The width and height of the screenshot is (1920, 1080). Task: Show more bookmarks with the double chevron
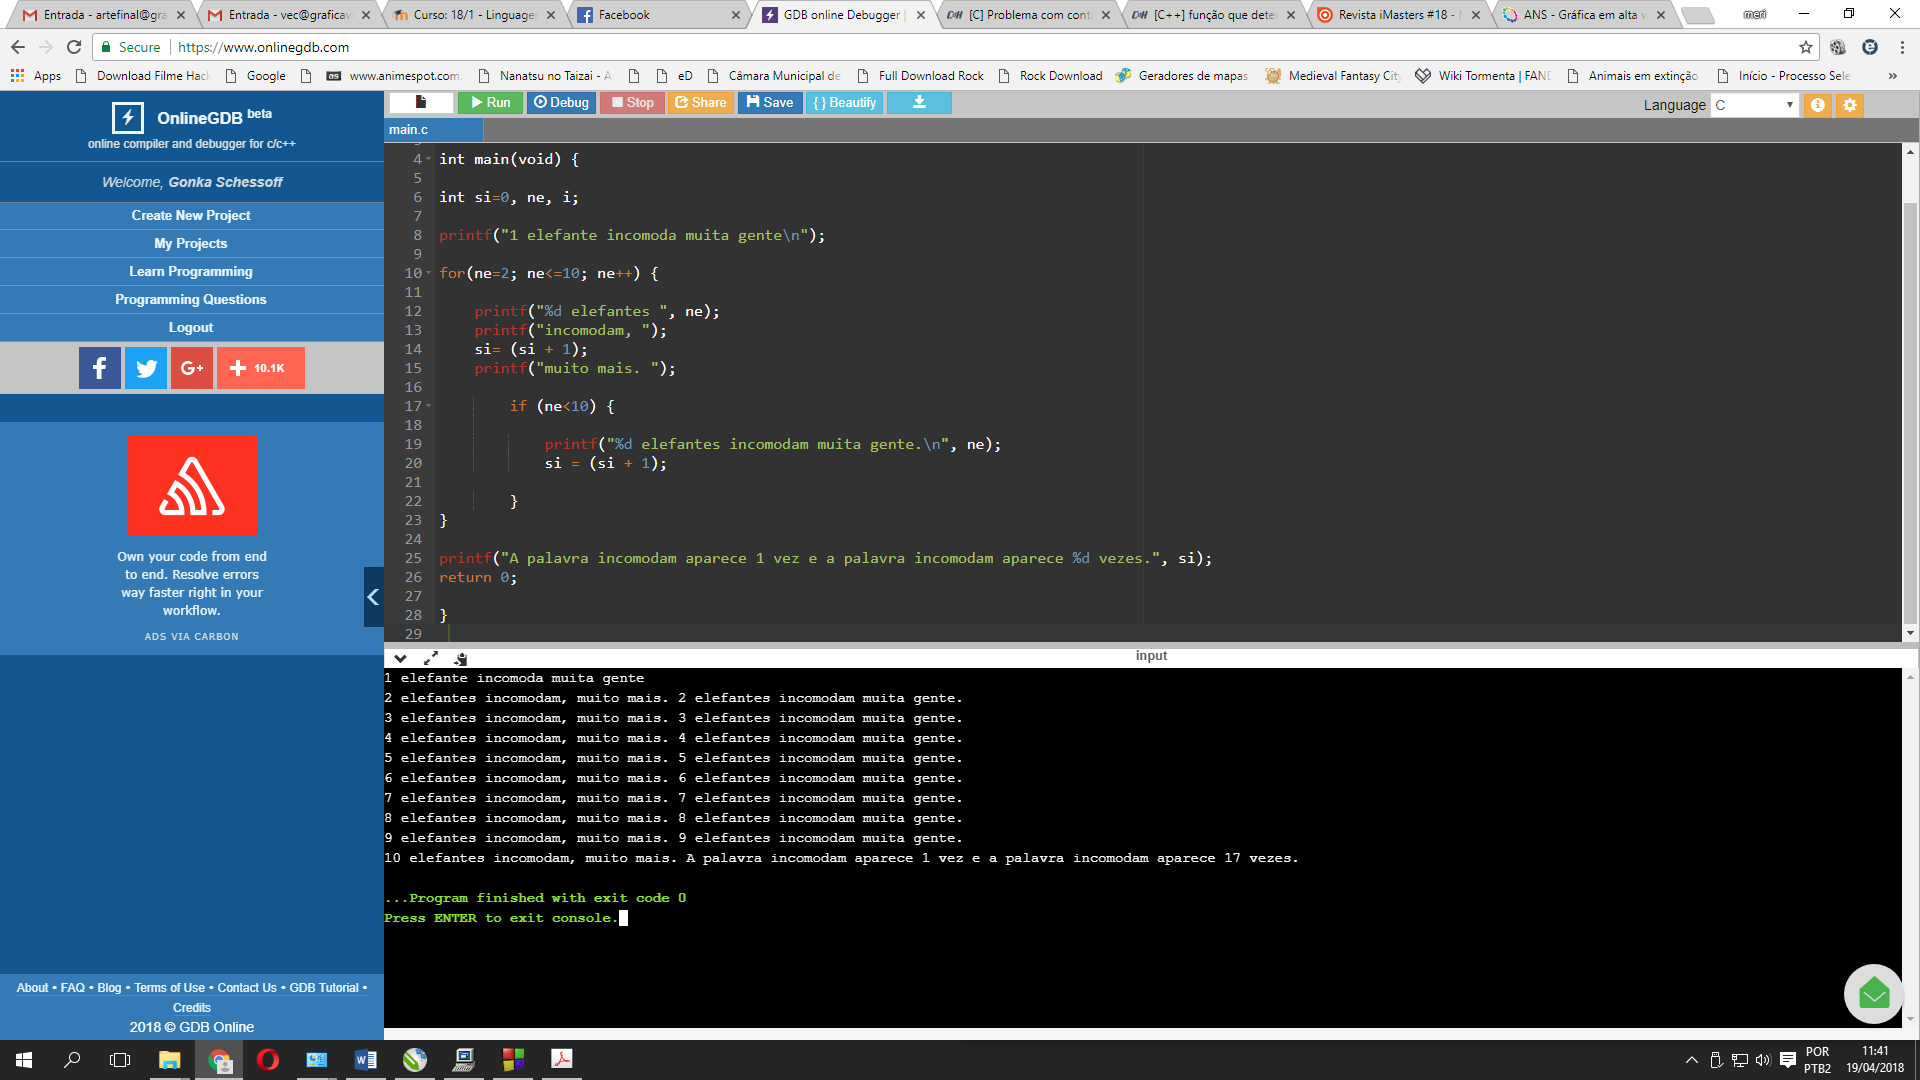(1892, 76)
